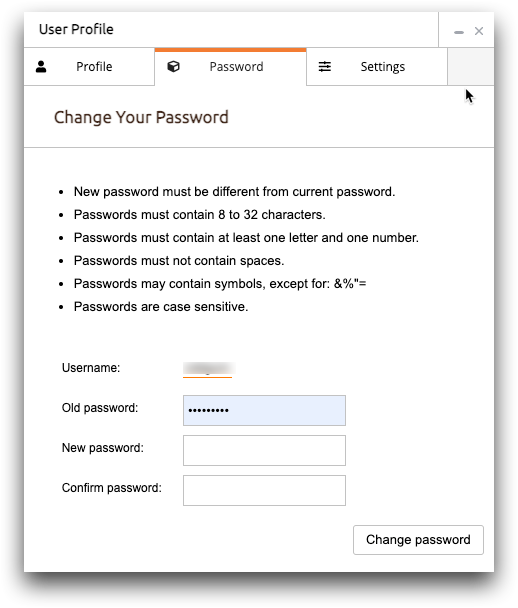518x608 pixels.
Task: Click into the New password field
Action: click(x=264, y=450)
